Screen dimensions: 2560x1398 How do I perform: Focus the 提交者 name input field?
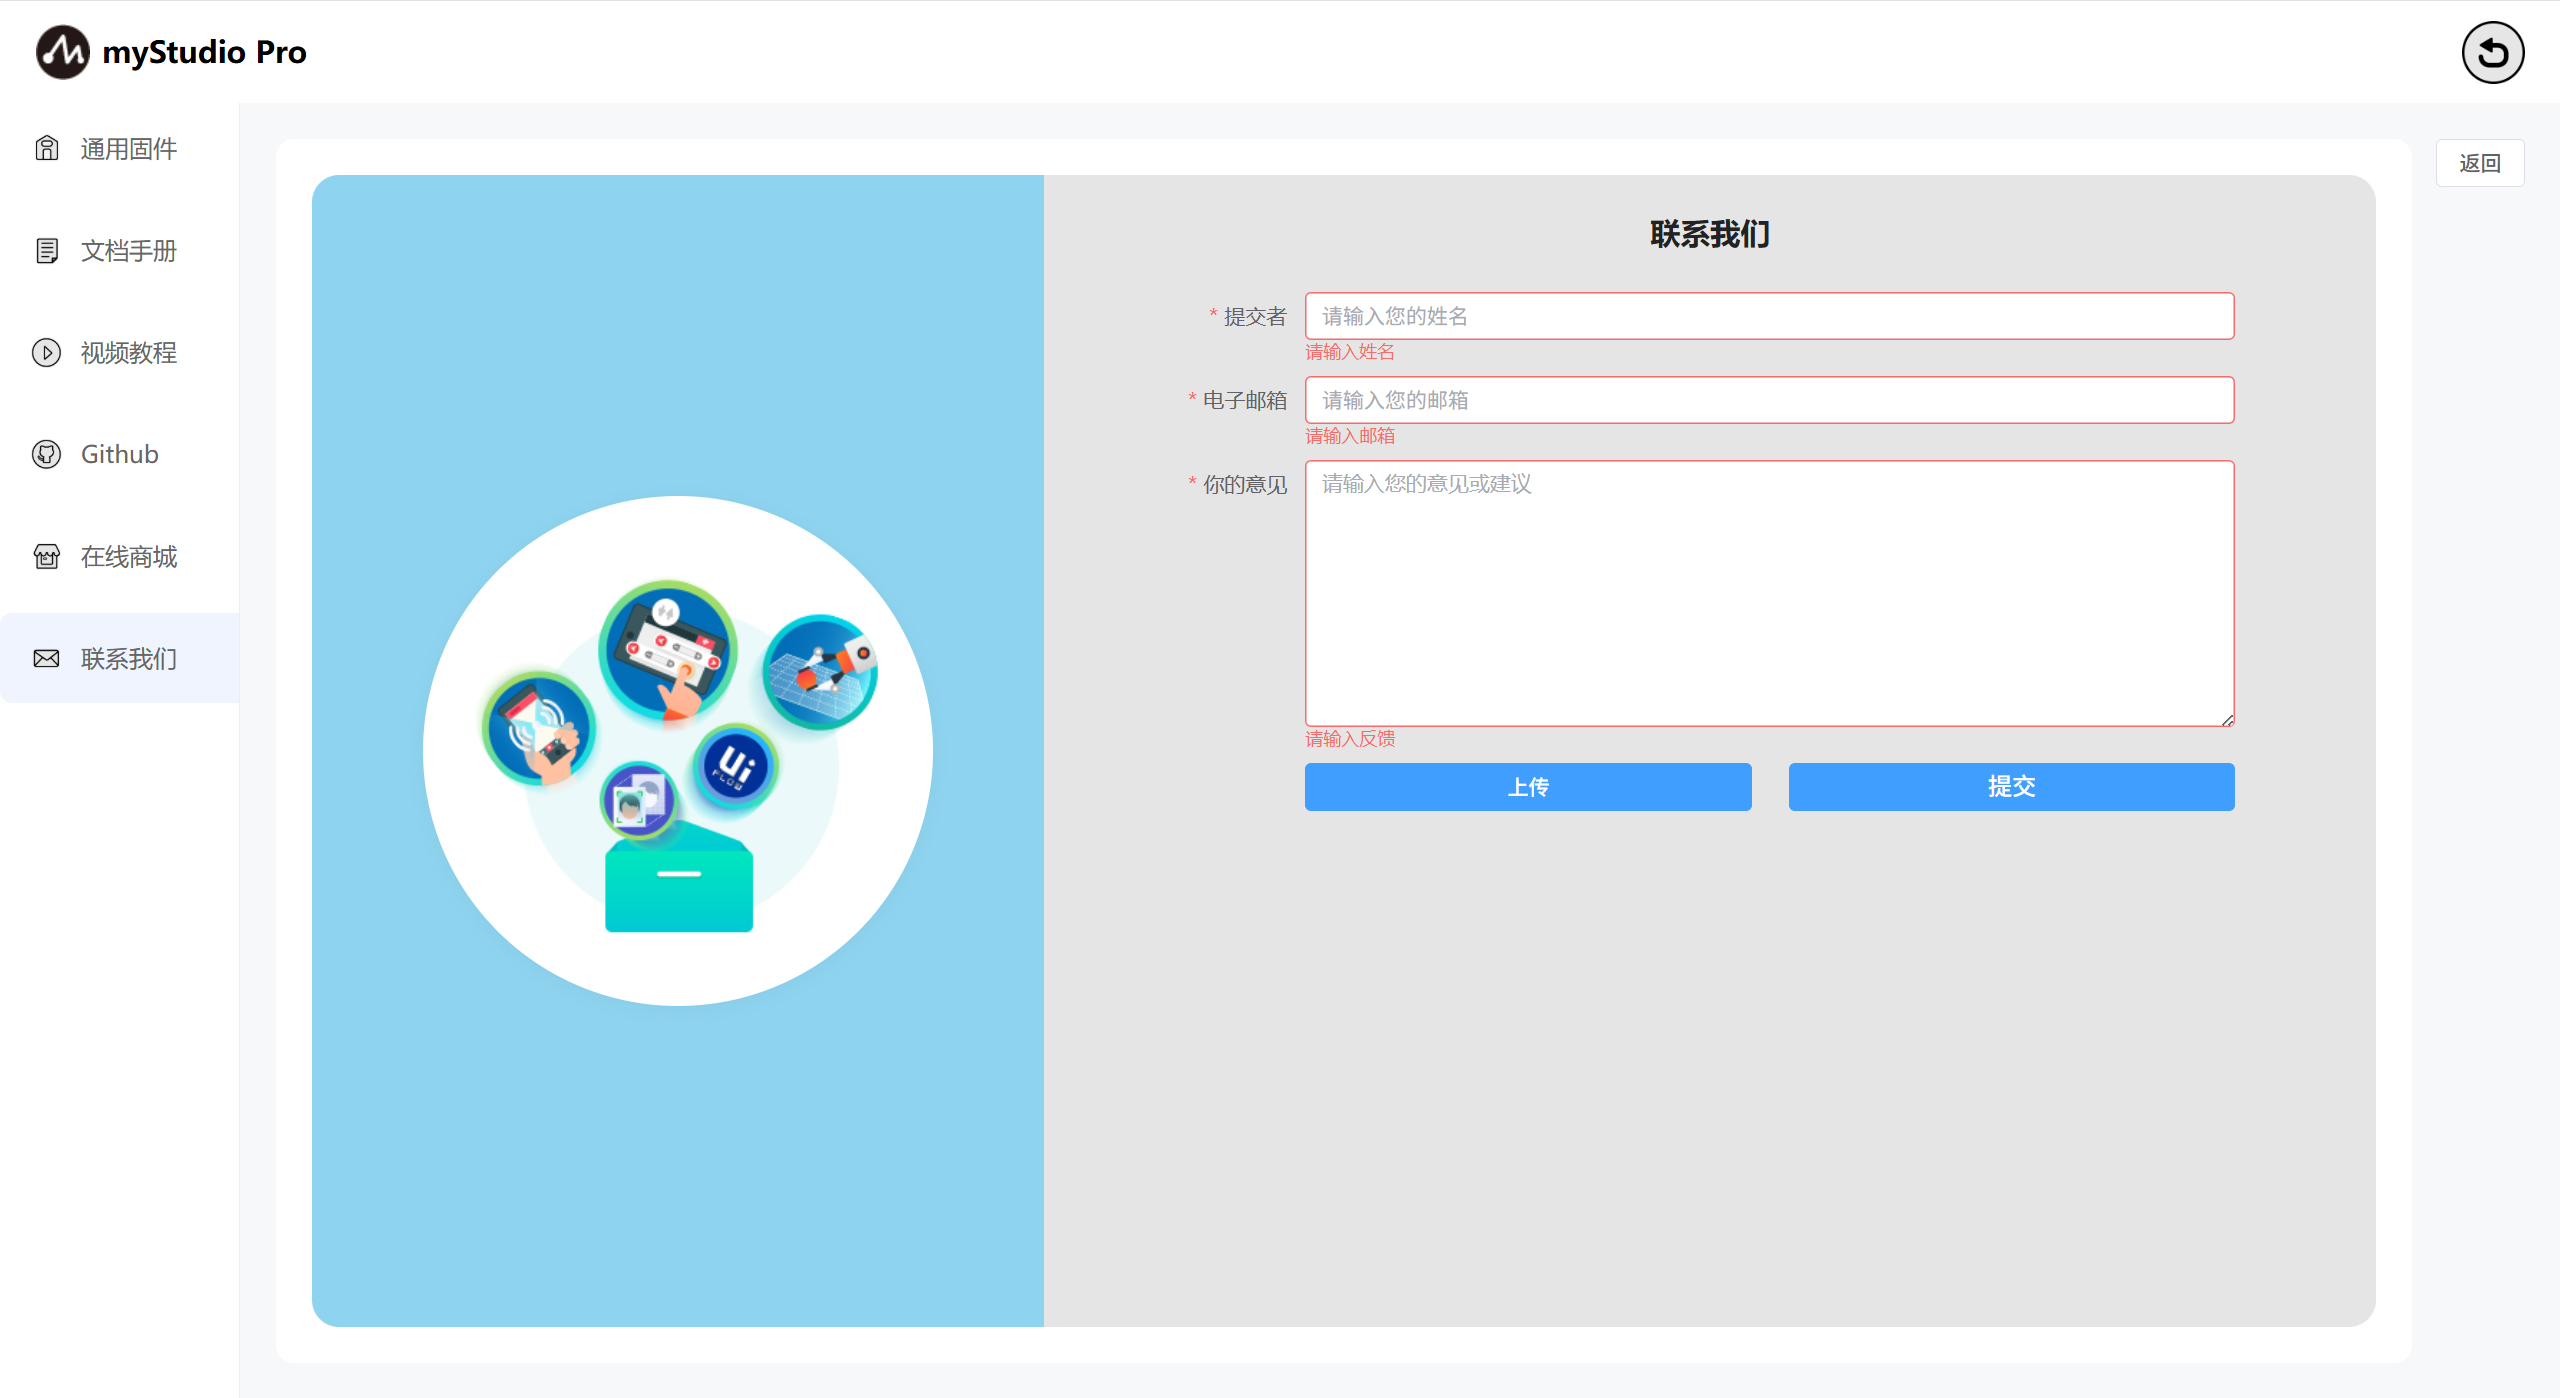click(x=1768, y=316)
